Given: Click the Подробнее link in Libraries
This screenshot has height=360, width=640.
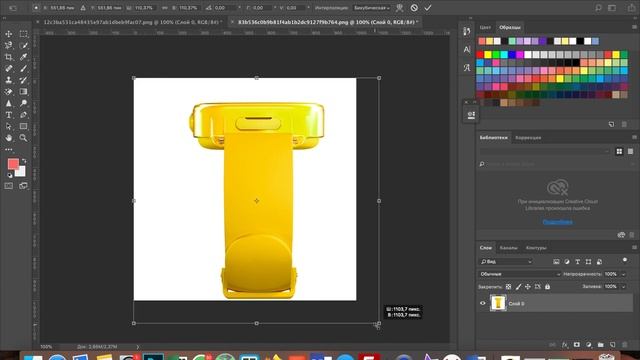Looking at the screenshot, I should pyautogui.click(x=558, y=222).
